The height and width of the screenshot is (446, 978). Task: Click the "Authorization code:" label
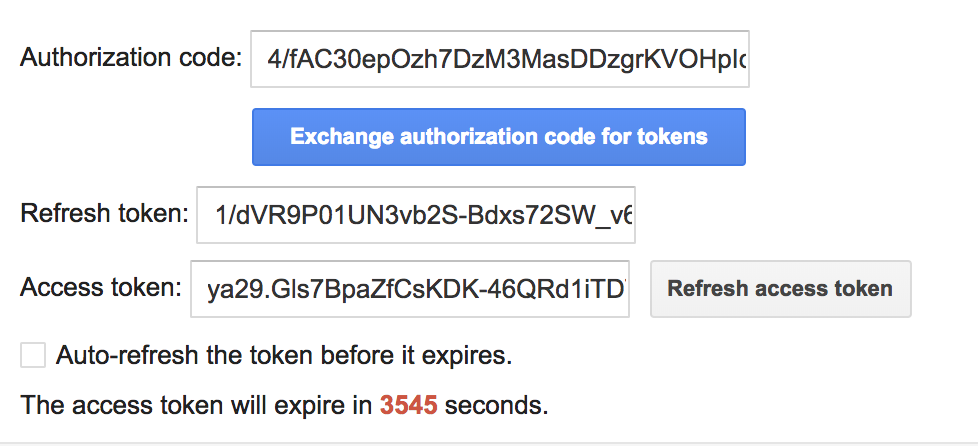[x=131, y=58]
